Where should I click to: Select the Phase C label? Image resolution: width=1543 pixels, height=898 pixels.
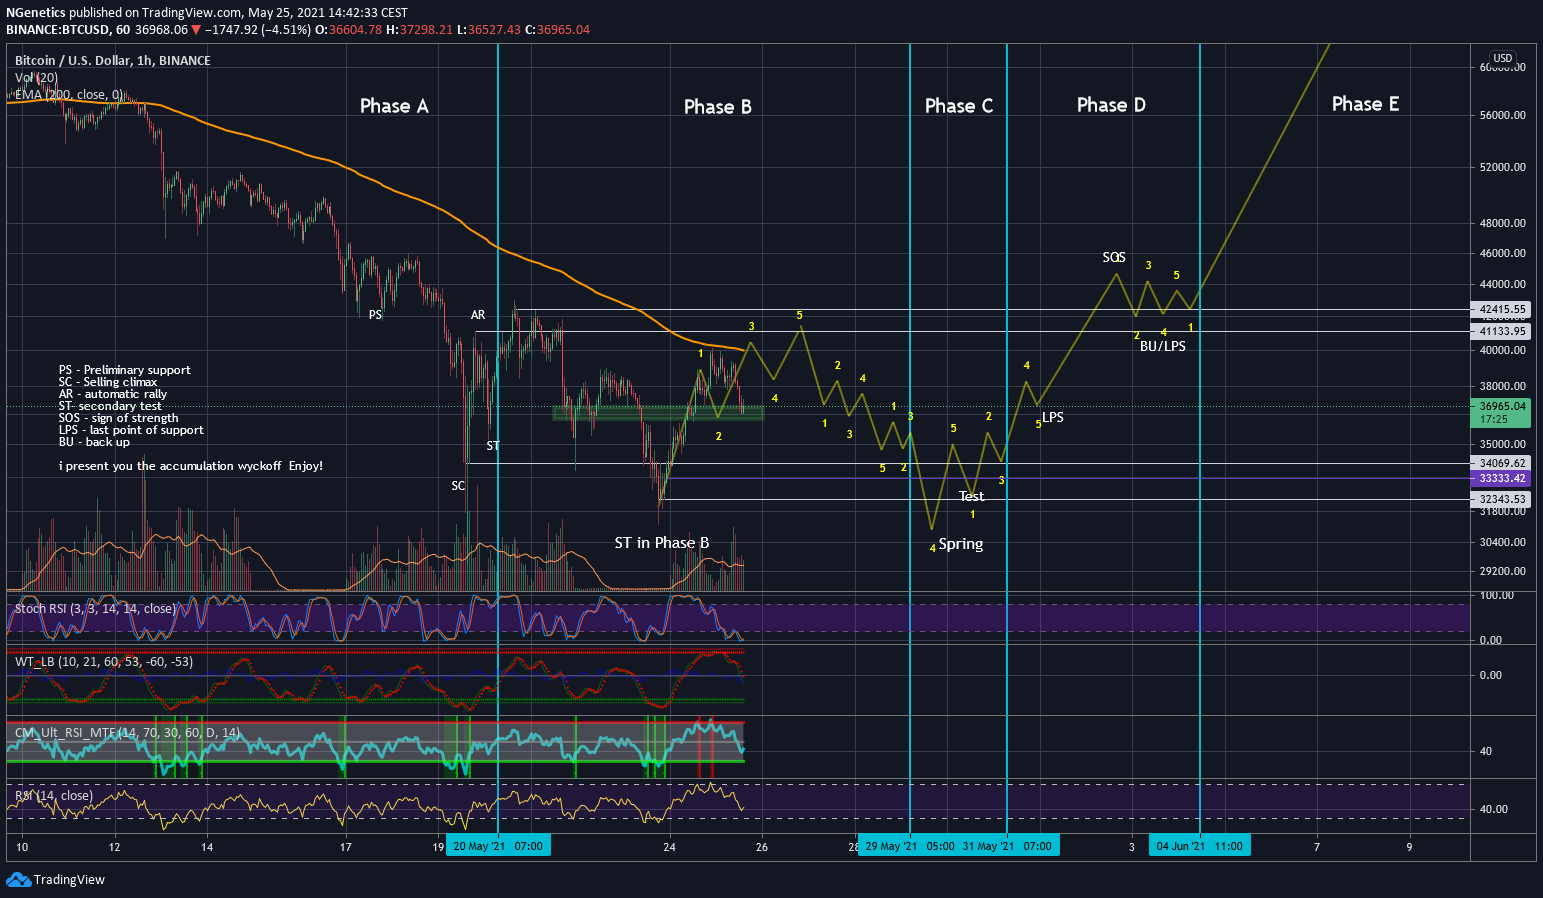pos(959,106)
